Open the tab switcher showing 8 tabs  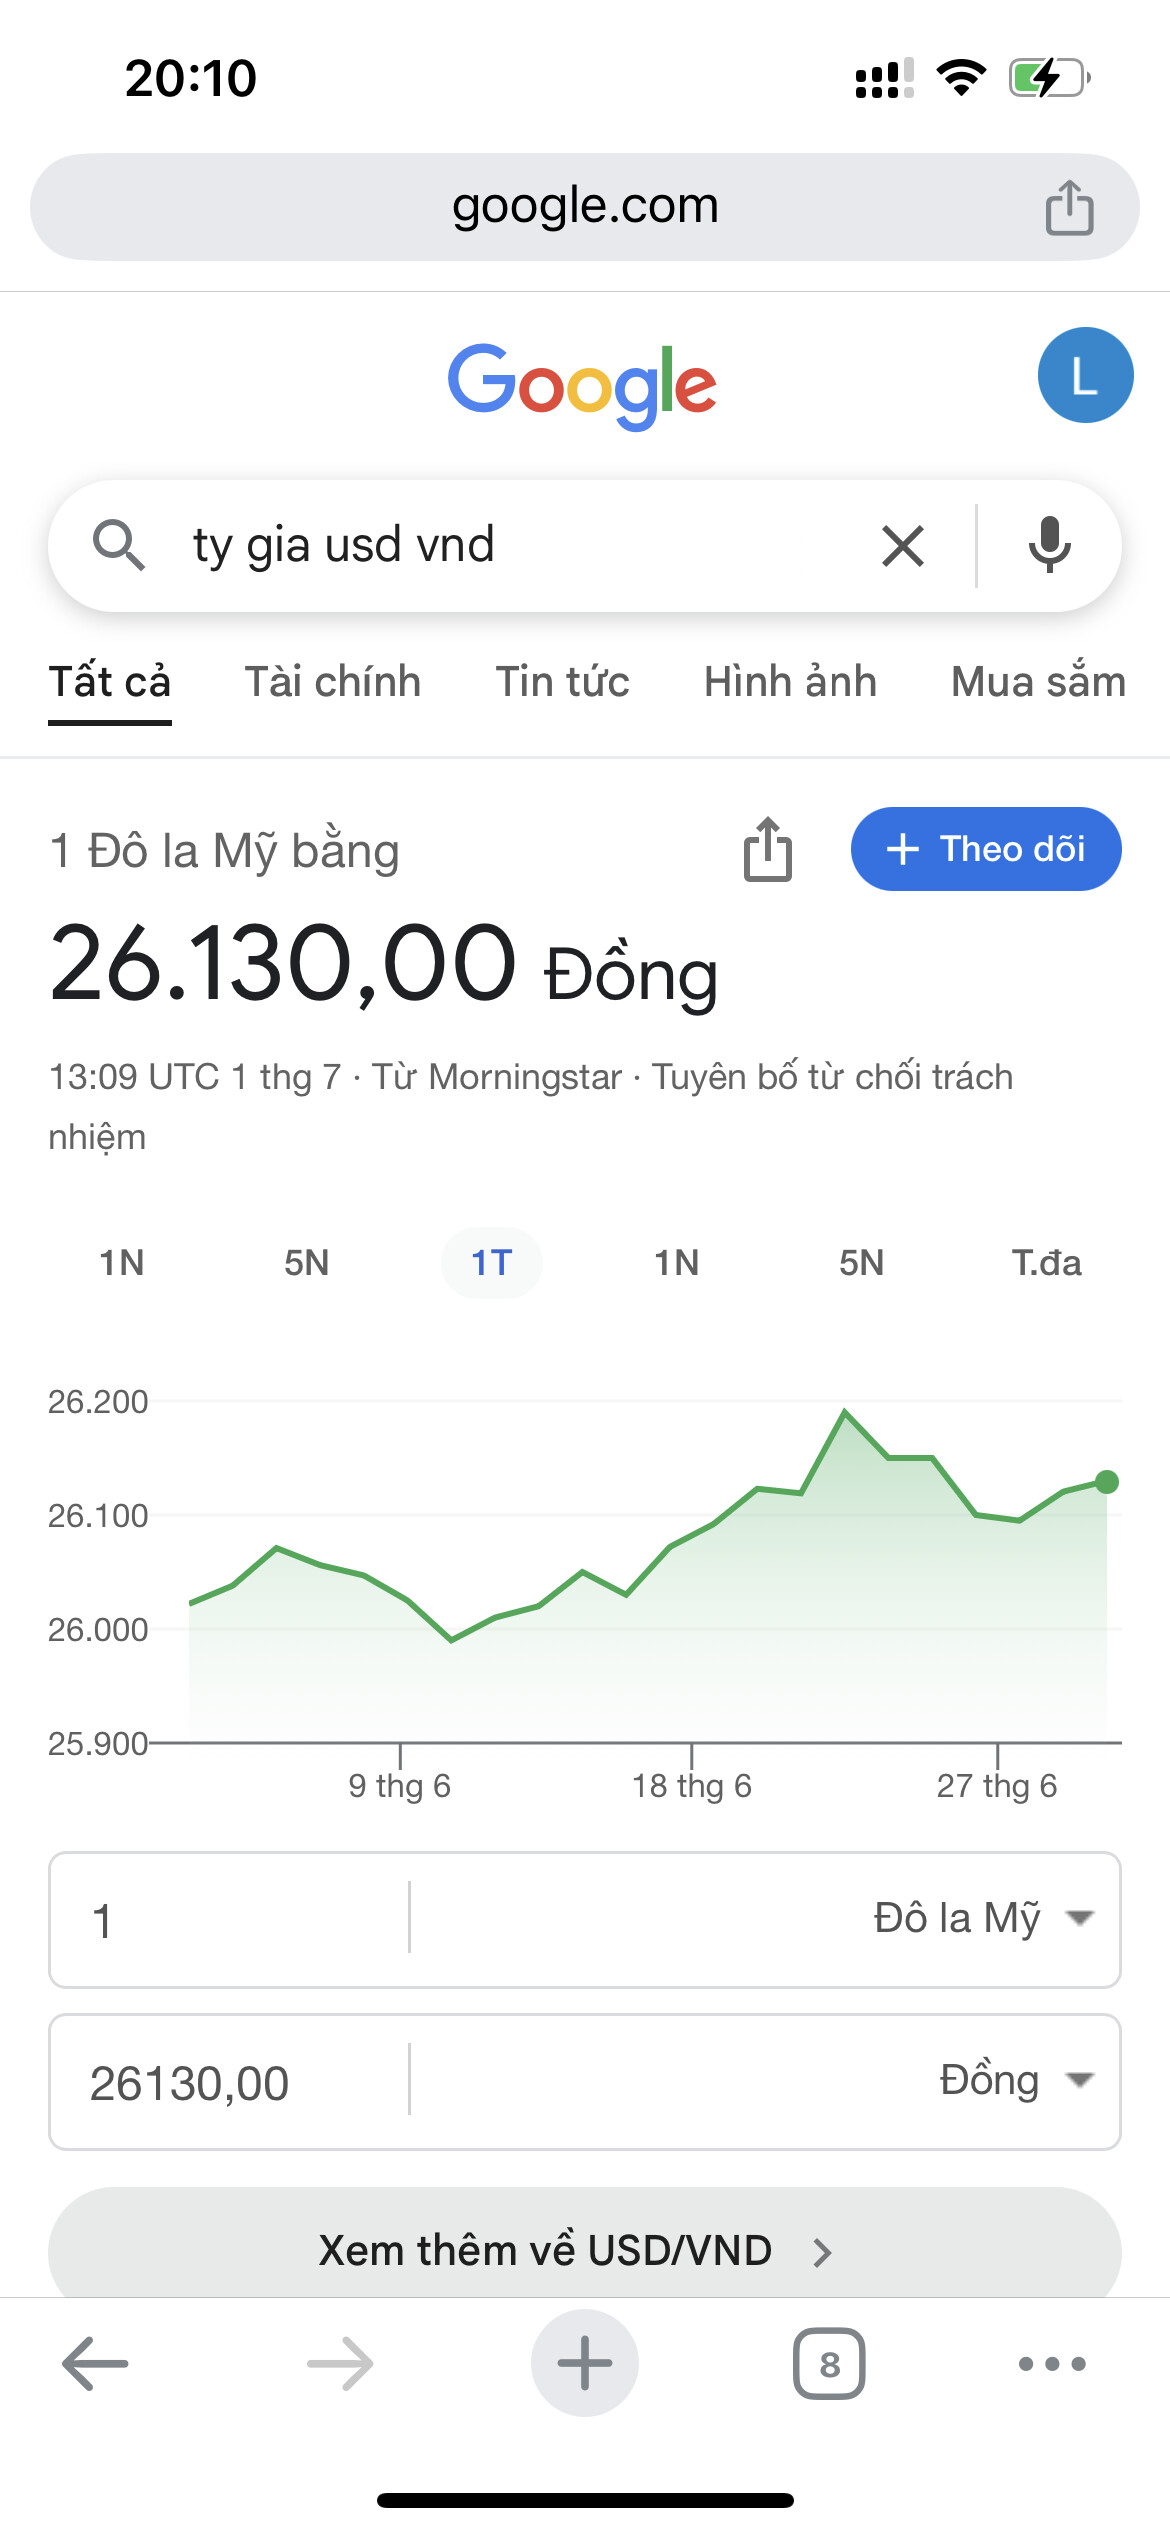tap(829, 2364)
